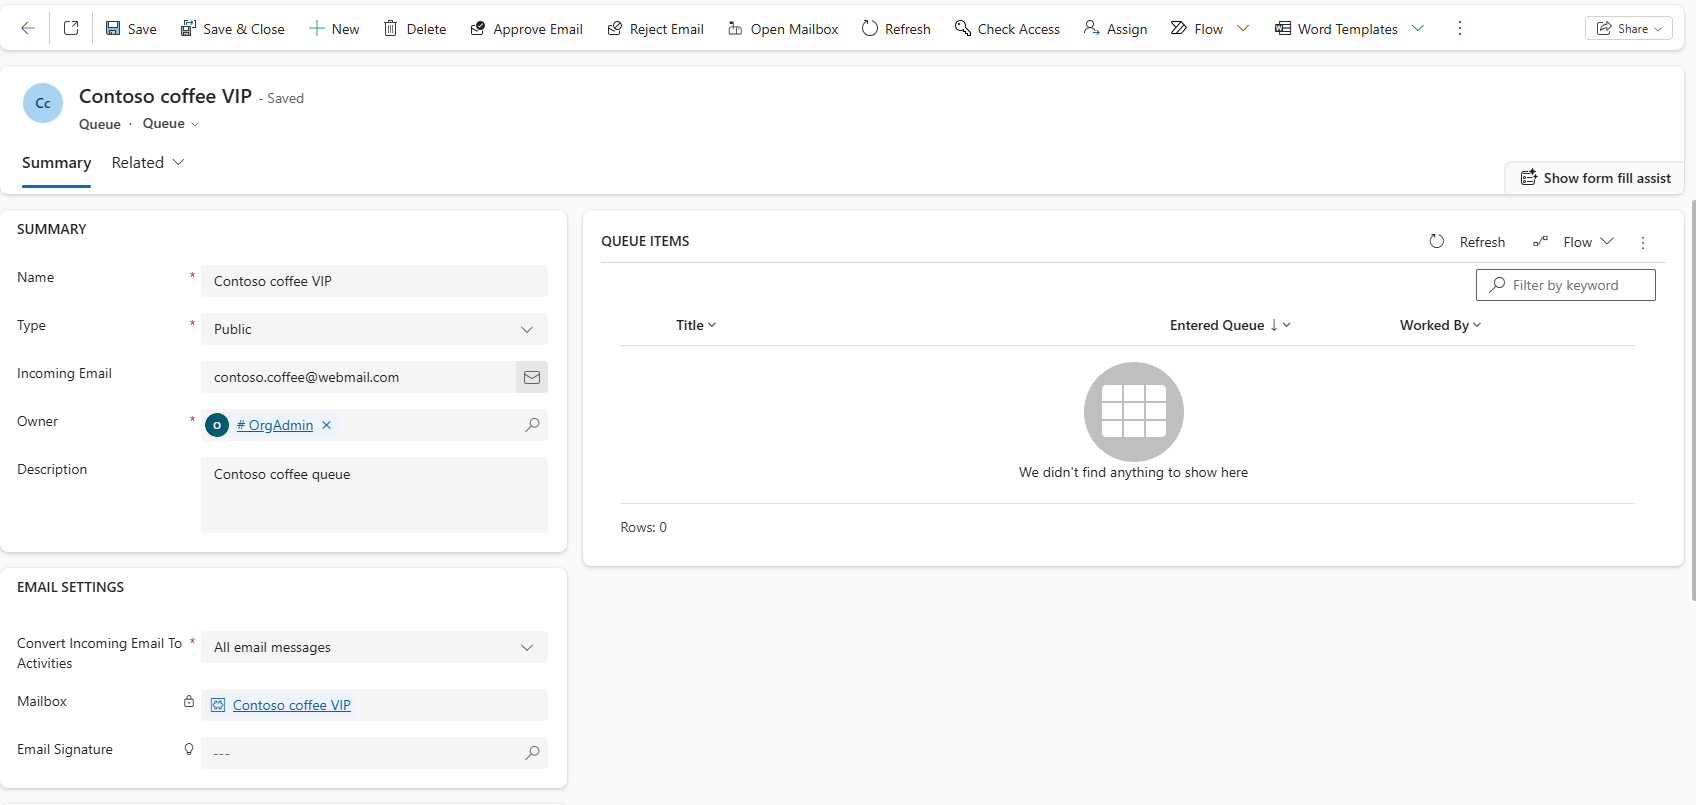
Task: Go back using the back arrow
Action: tap(28, 28)
